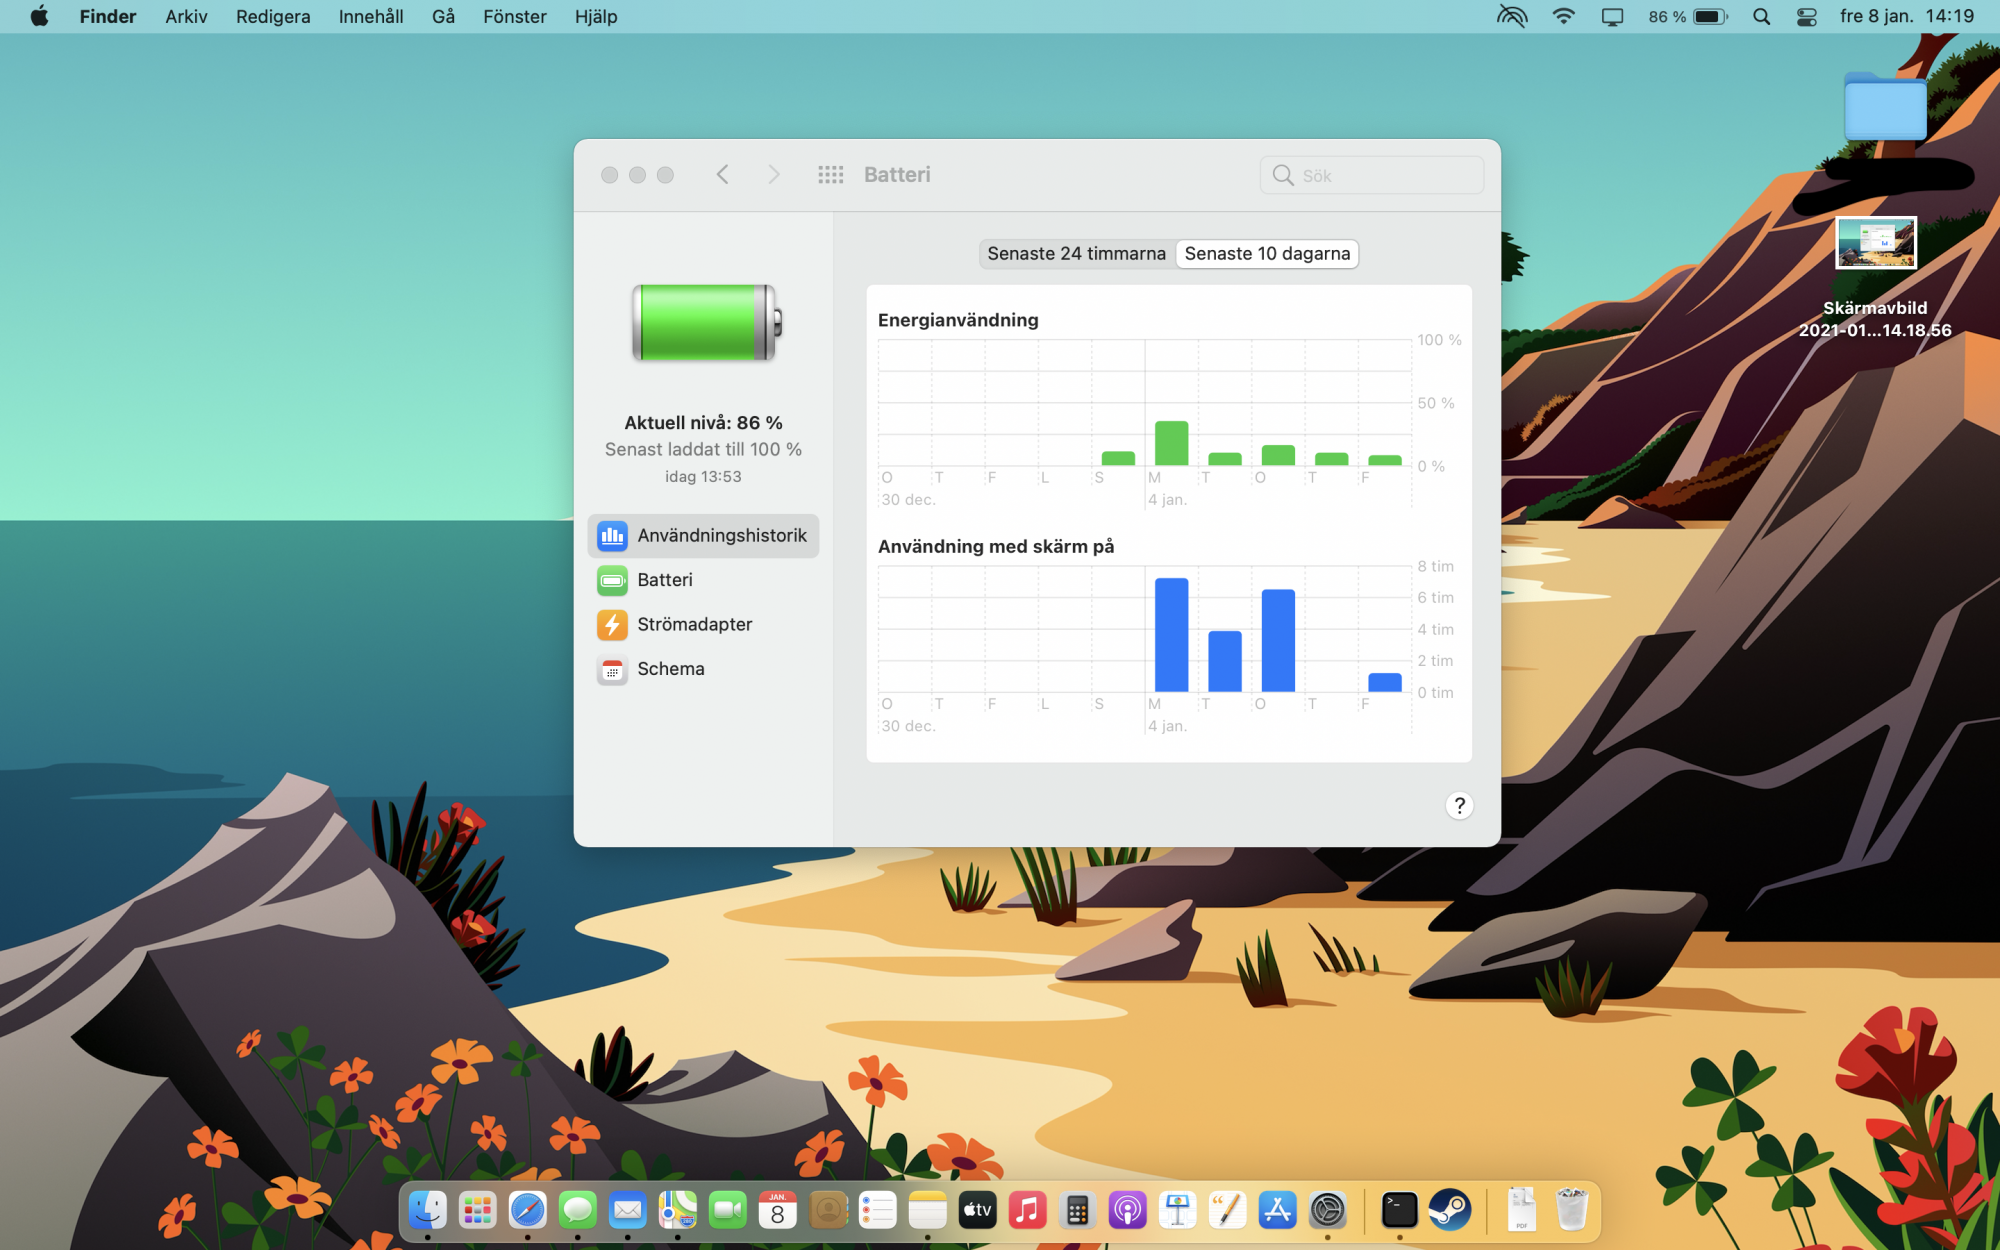Select the Skärmavbild thumbnail on the desktop
2000x1250 pixels.
pyautogui.click(x=1875, y=243)
